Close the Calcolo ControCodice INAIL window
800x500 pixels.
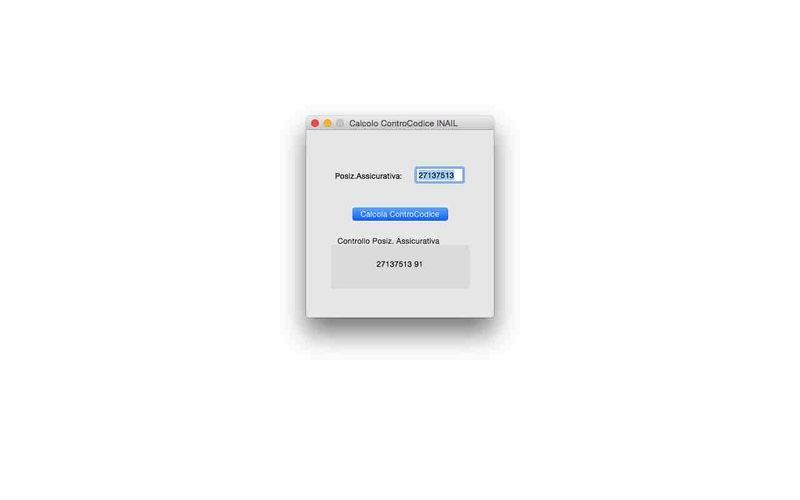pos(315,123)
